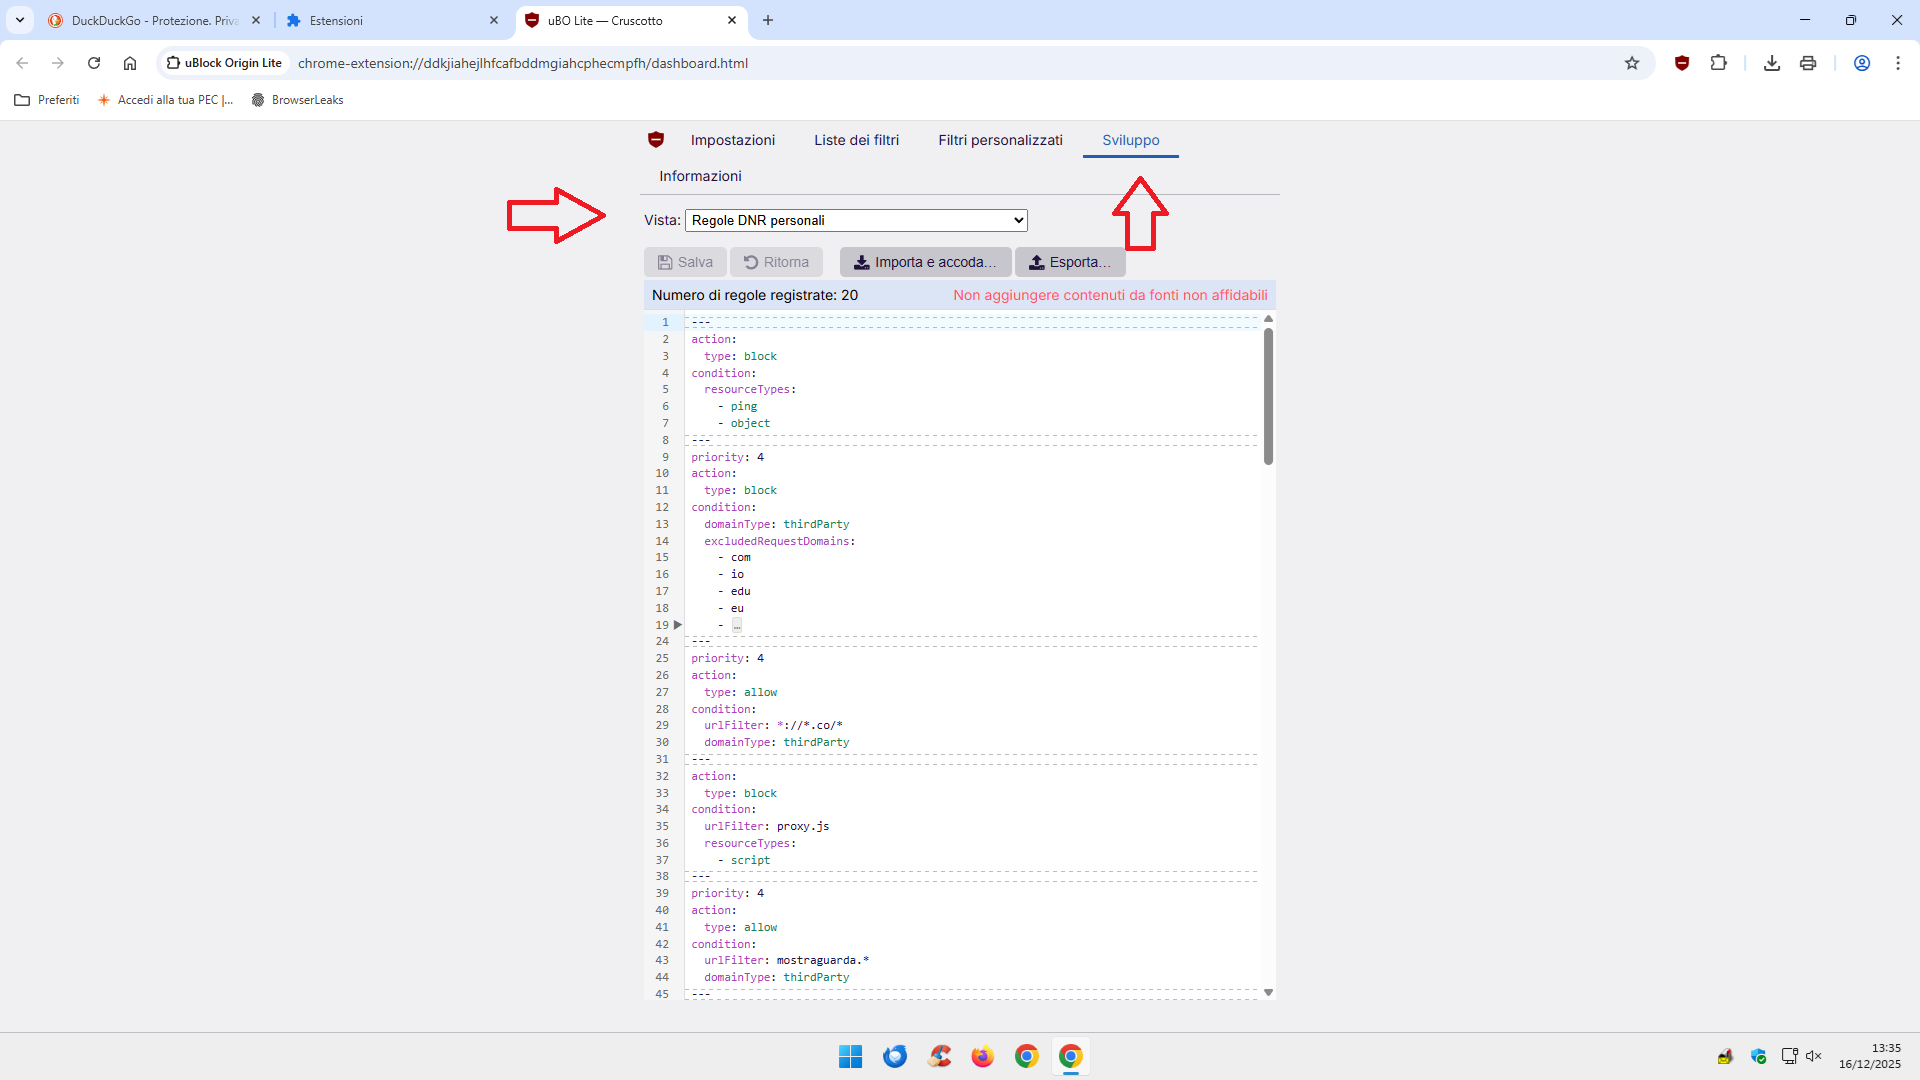Click the muted volume tray icon
Viewport: 1920px width, 1080px height.
point(1814,1056)
